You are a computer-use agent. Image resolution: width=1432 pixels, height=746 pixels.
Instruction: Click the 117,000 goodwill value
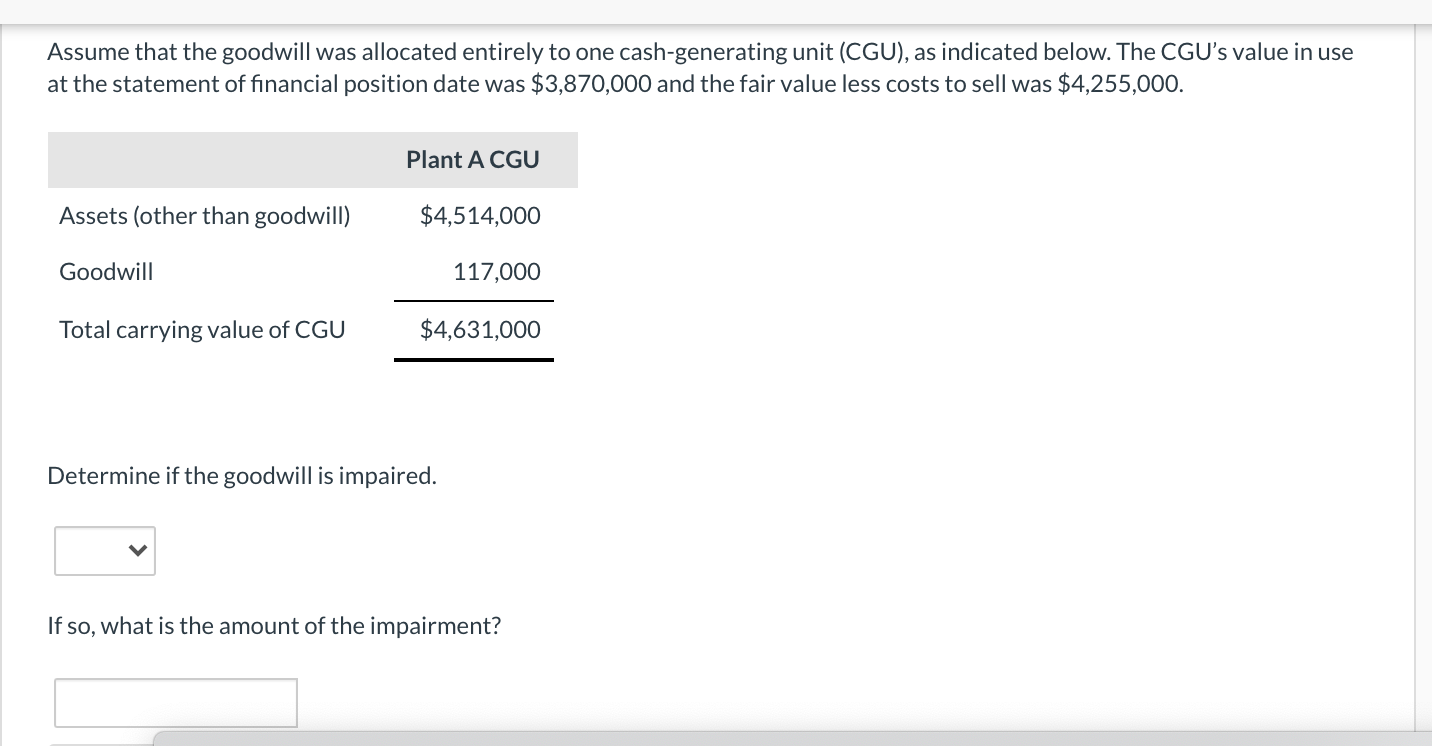(x=496, y=272)
